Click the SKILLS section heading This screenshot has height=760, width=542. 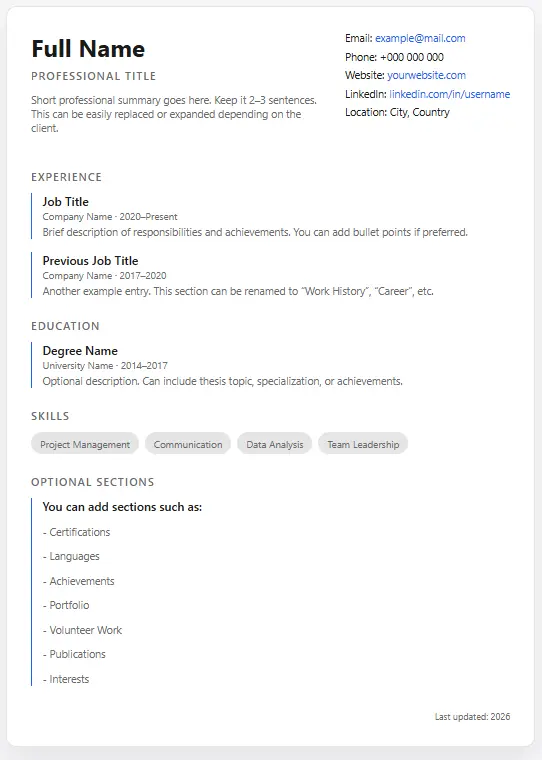[x=50, y=416]
